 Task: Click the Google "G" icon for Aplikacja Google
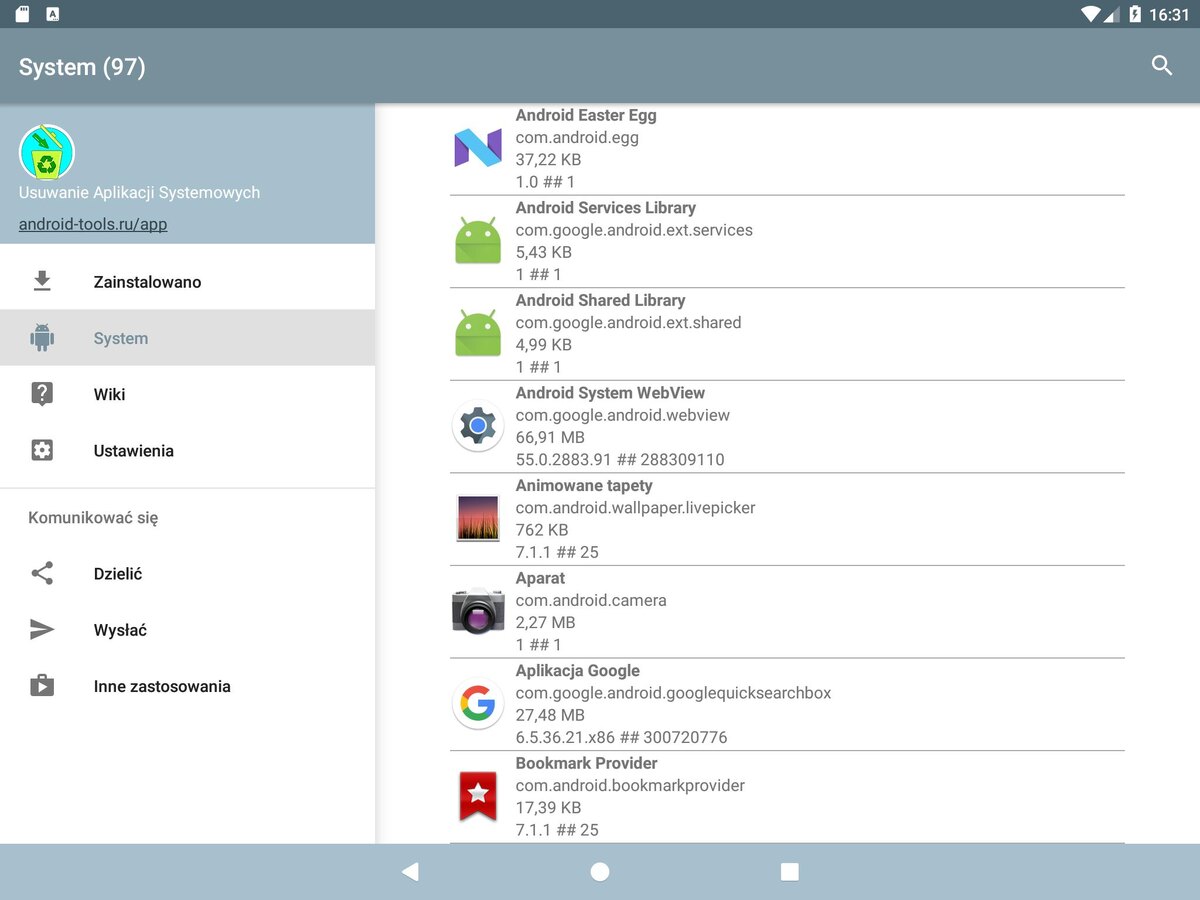478,703
